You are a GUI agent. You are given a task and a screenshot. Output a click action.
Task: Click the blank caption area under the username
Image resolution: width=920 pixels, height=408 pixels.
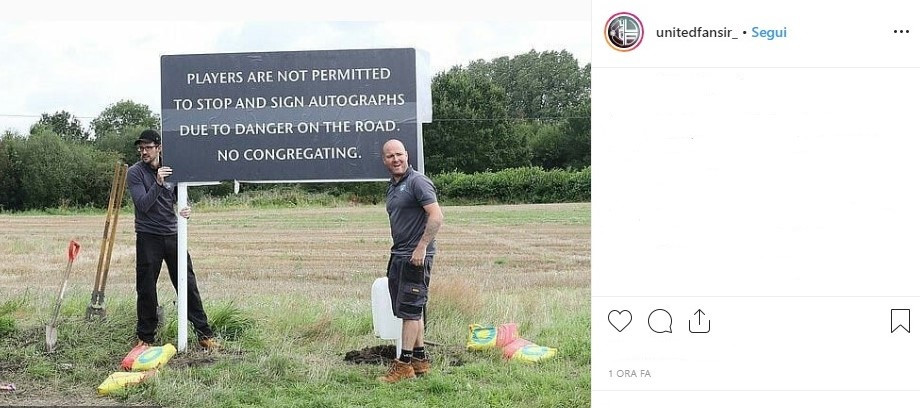coord(756,182)
